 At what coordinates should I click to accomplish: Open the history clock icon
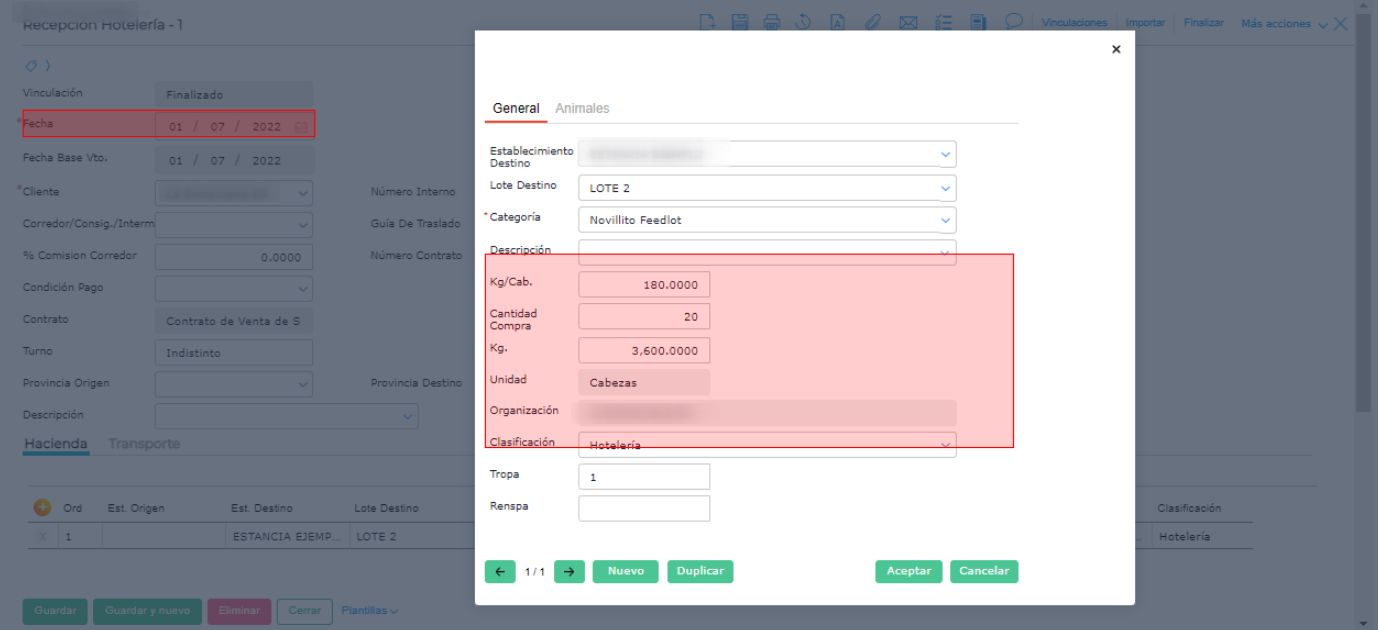[x=804, y=22]
